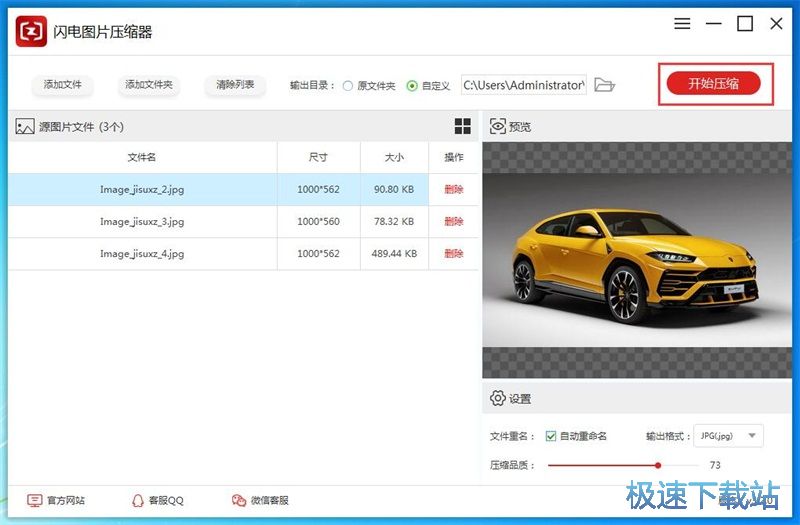Image resolution: width=800 pixels, height=525 pixels.
Task: Select row Image_jisuxz_2.jpg
Action: pyautogui.click(x=243, y=189)
